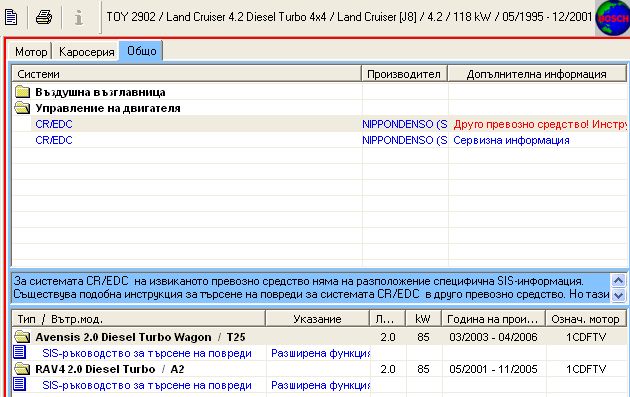Select the Общо tab
This screenshot has height=397, width=630.
click(141, 51)
